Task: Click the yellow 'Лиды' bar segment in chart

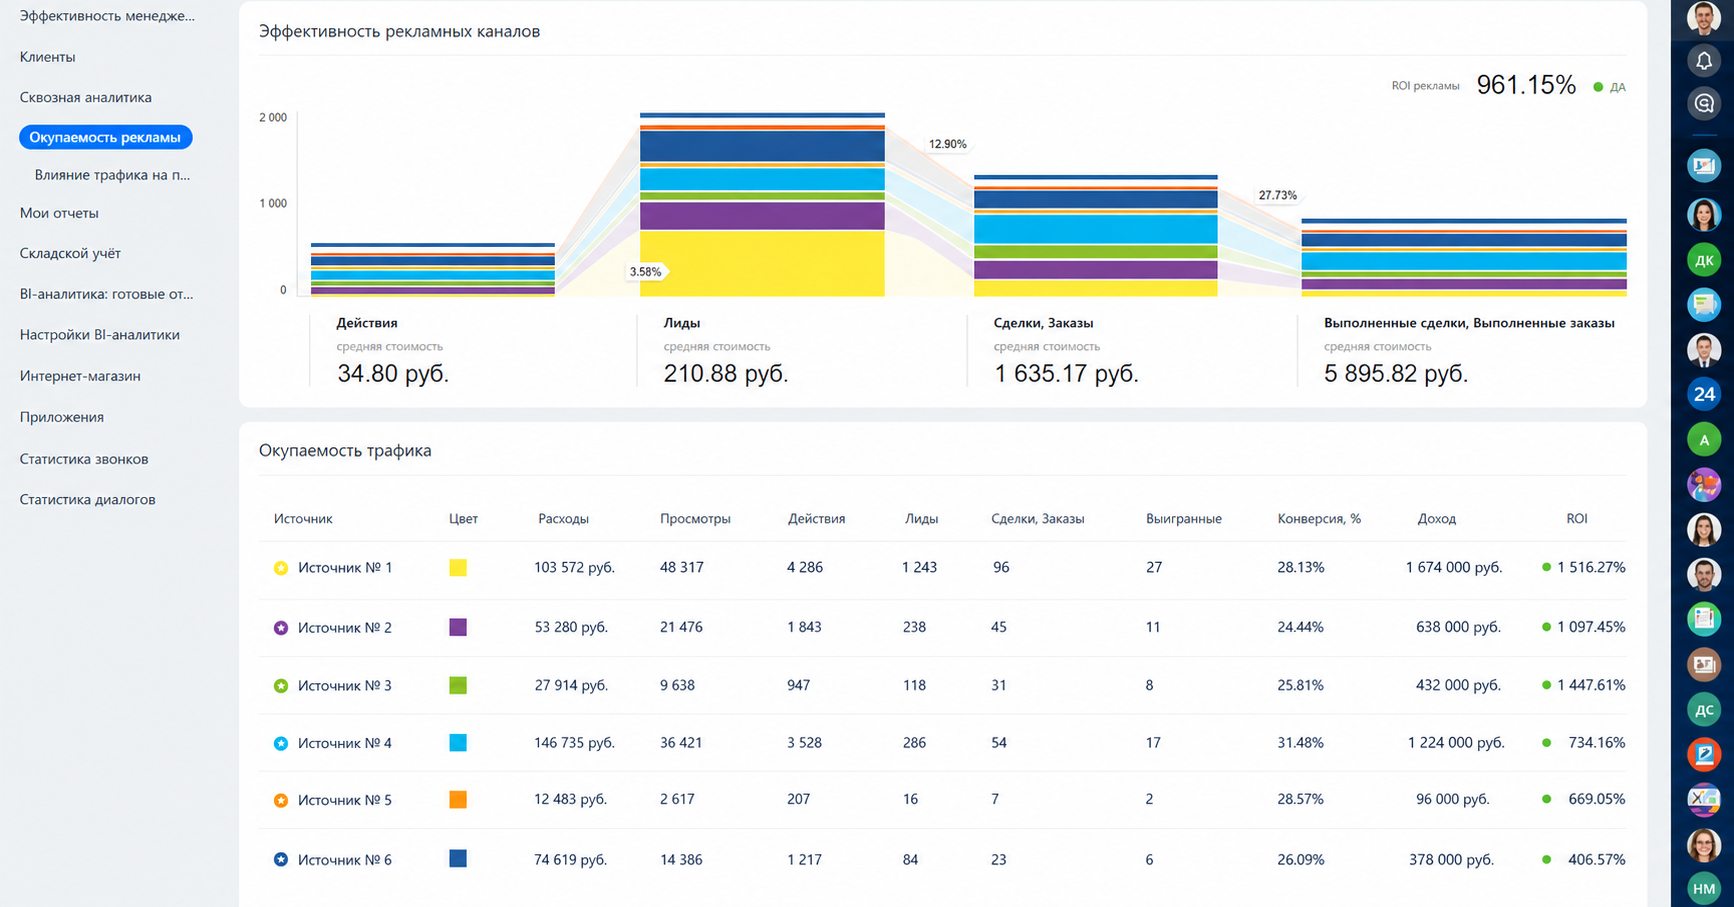Action: coord(762,263)
